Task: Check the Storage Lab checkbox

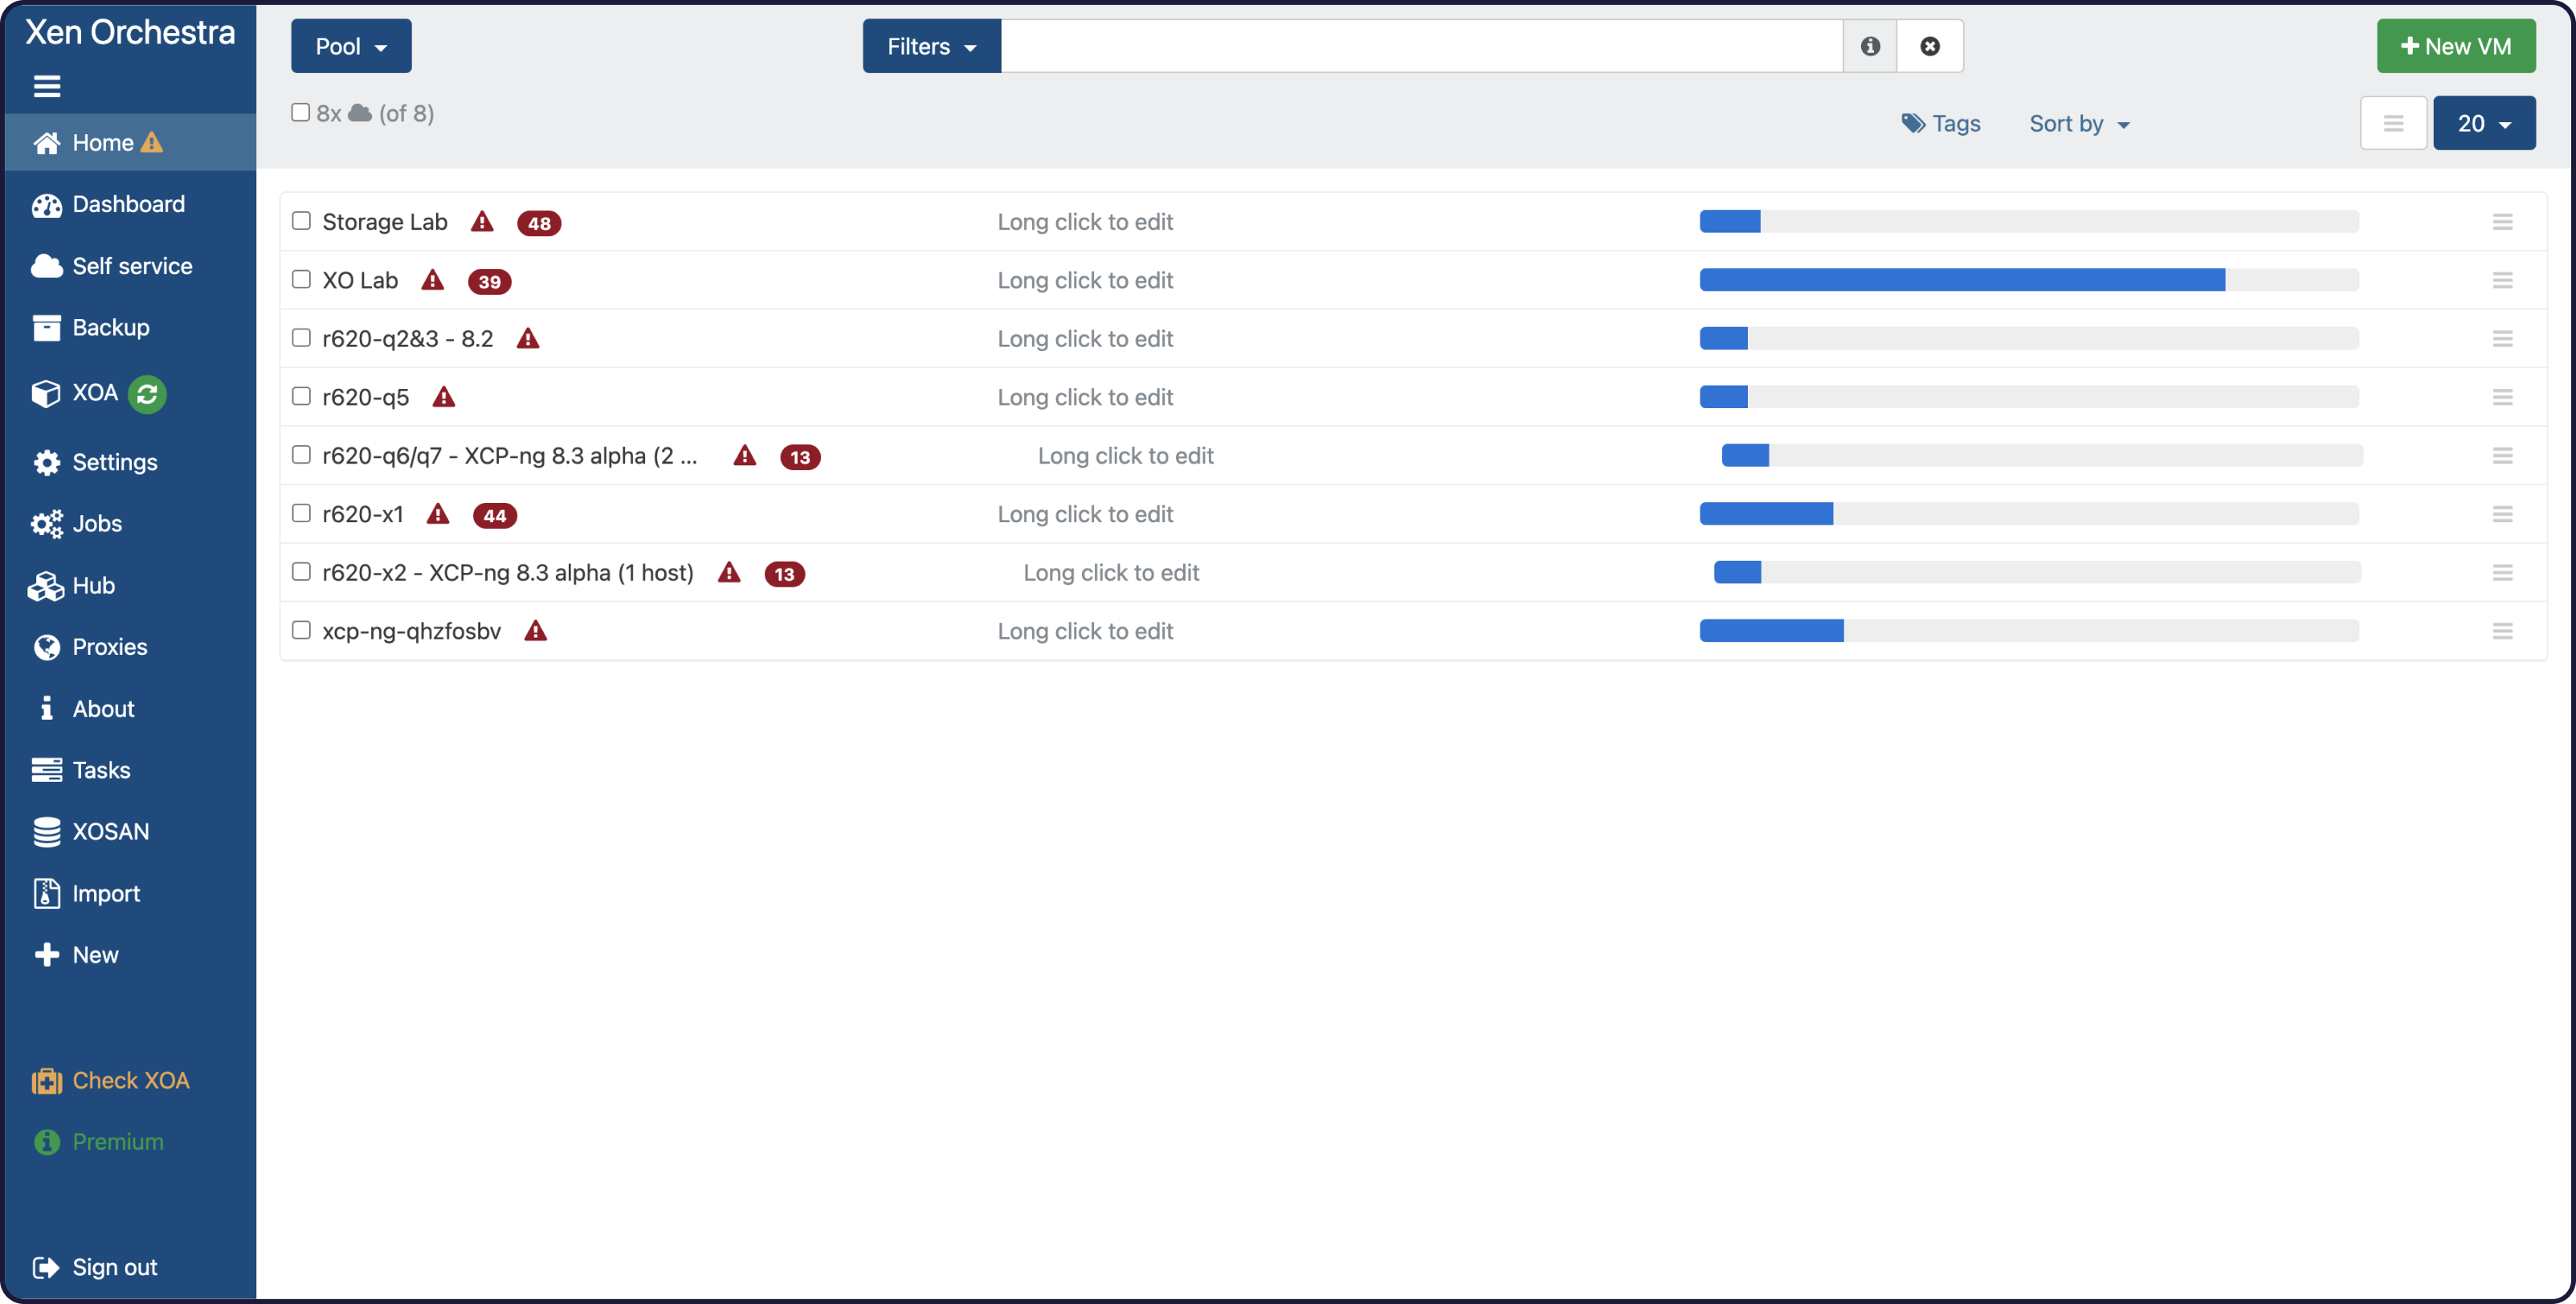Action: 301,220
